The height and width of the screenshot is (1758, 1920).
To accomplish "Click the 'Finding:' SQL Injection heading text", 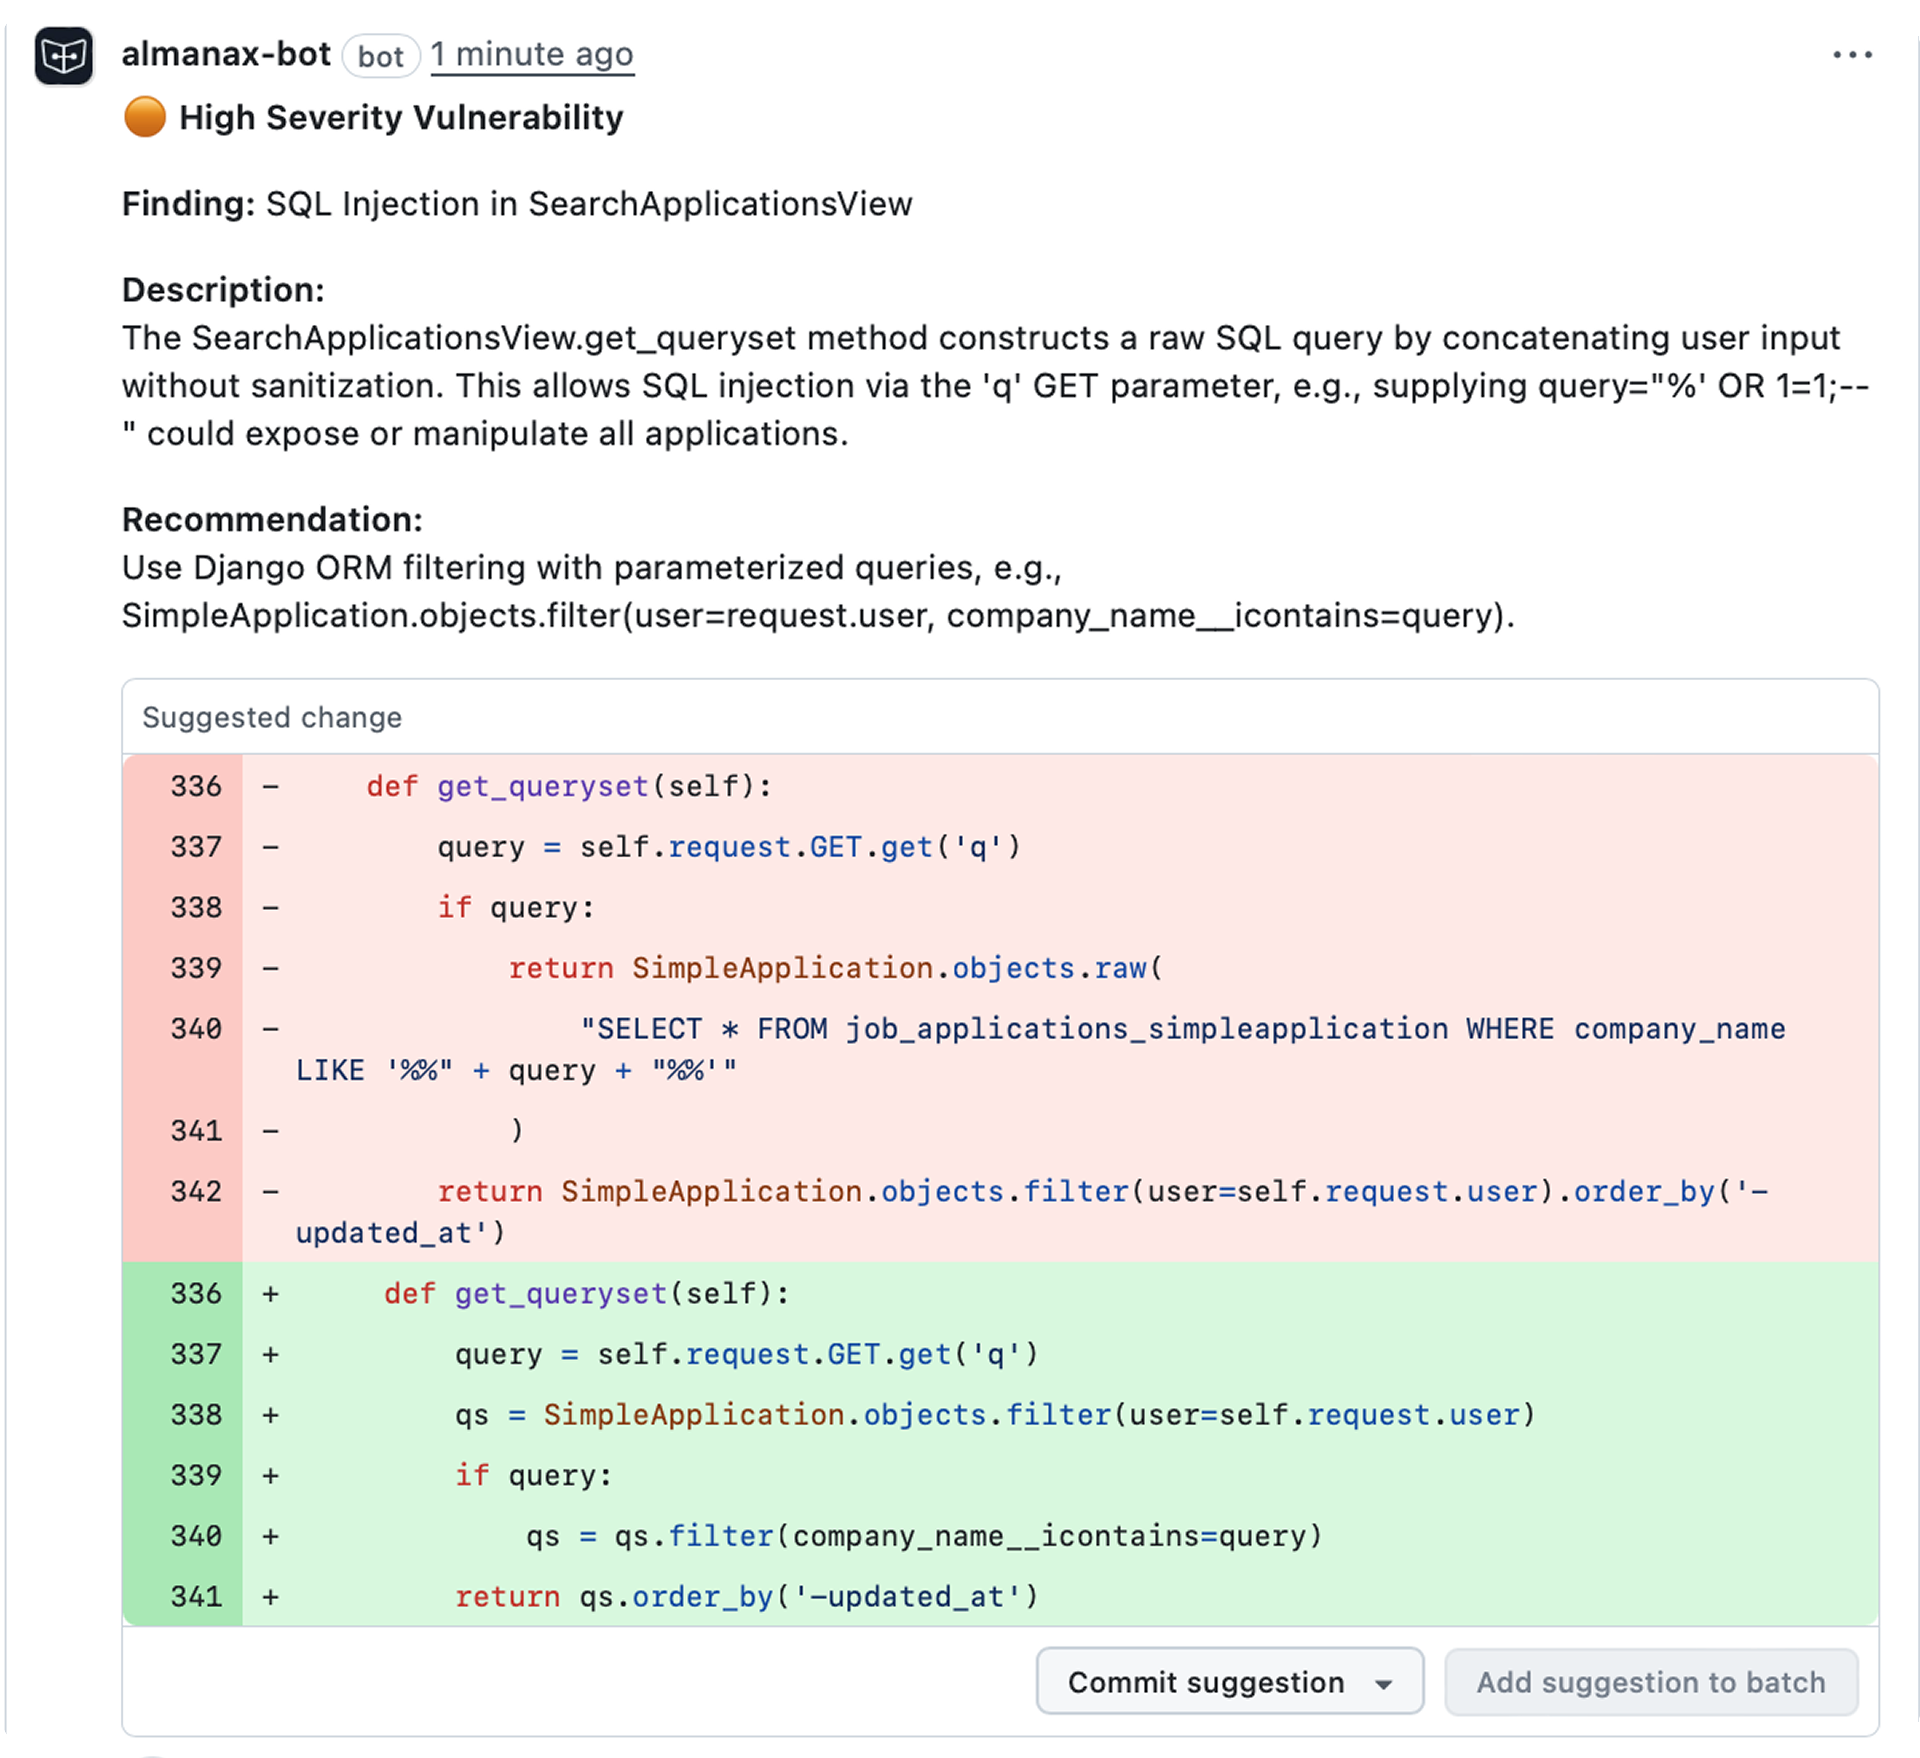I will tap(516, 204).
